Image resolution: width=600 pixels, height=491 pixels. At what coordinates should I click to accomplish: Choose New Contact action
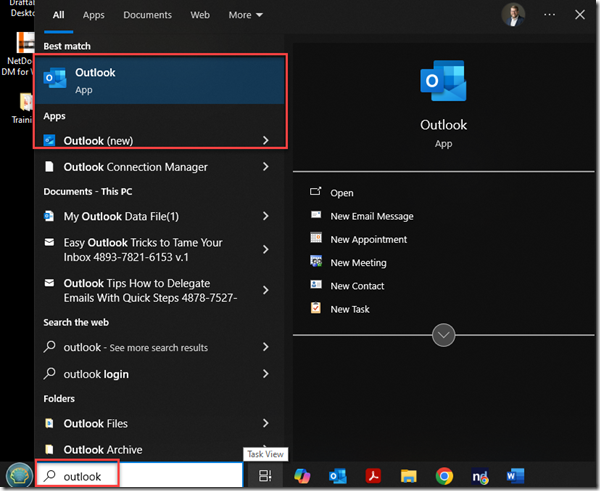coord(357,286)
